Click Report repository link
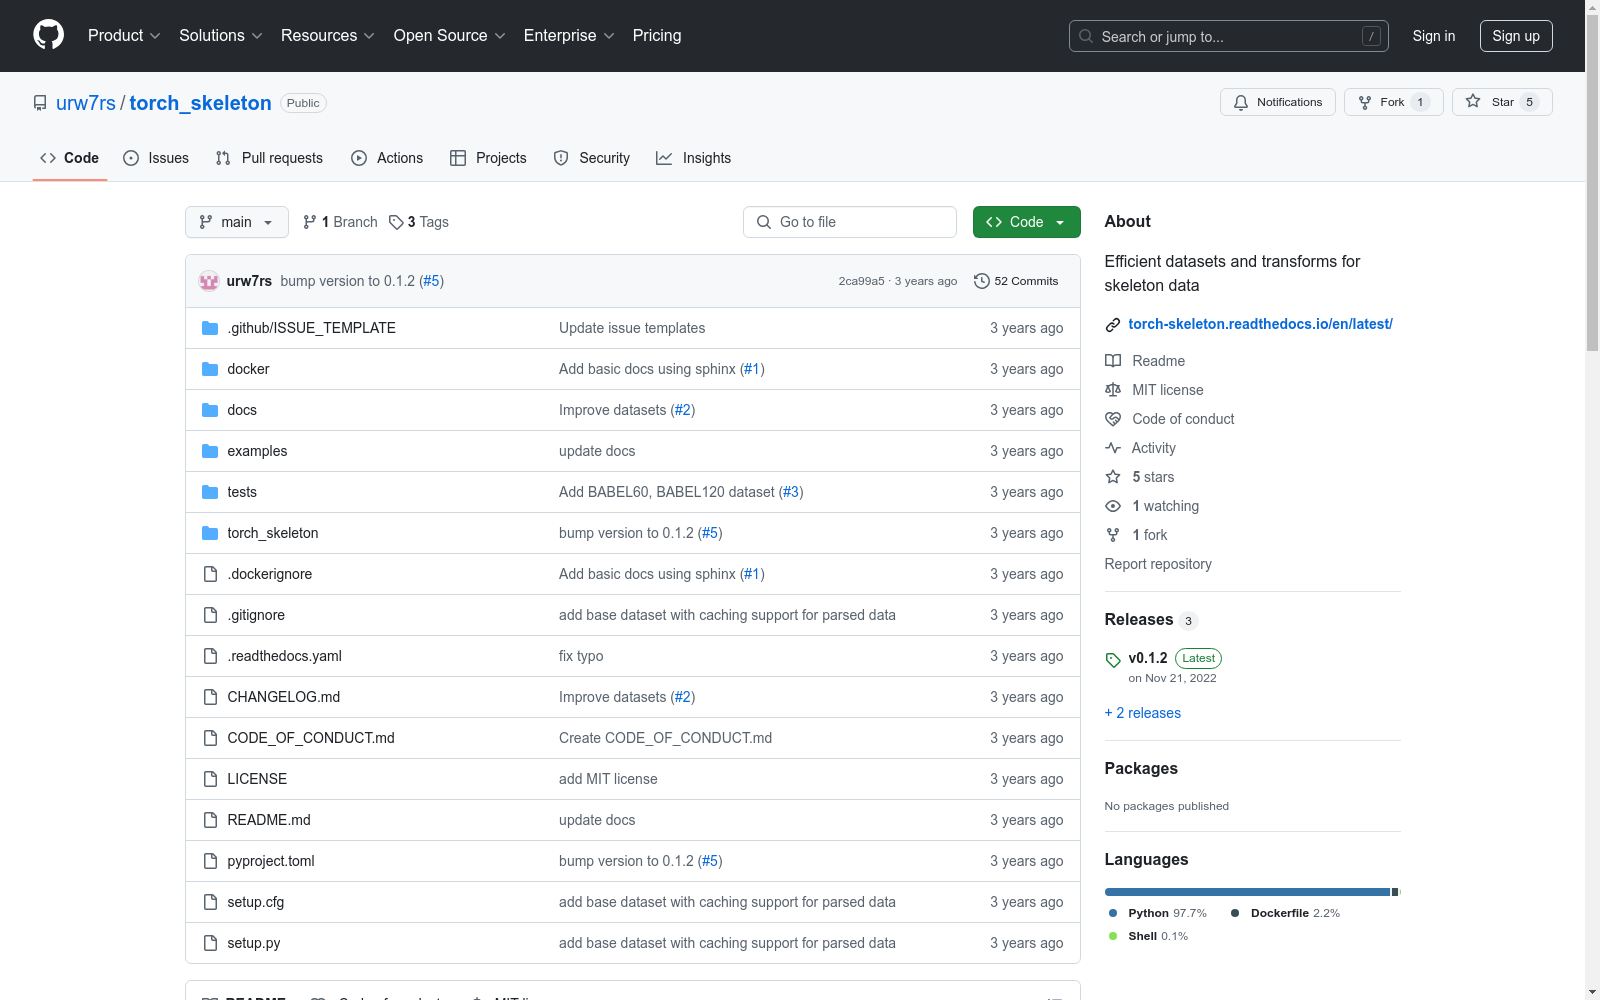 pyautogui.click(x=1158, y=564)
